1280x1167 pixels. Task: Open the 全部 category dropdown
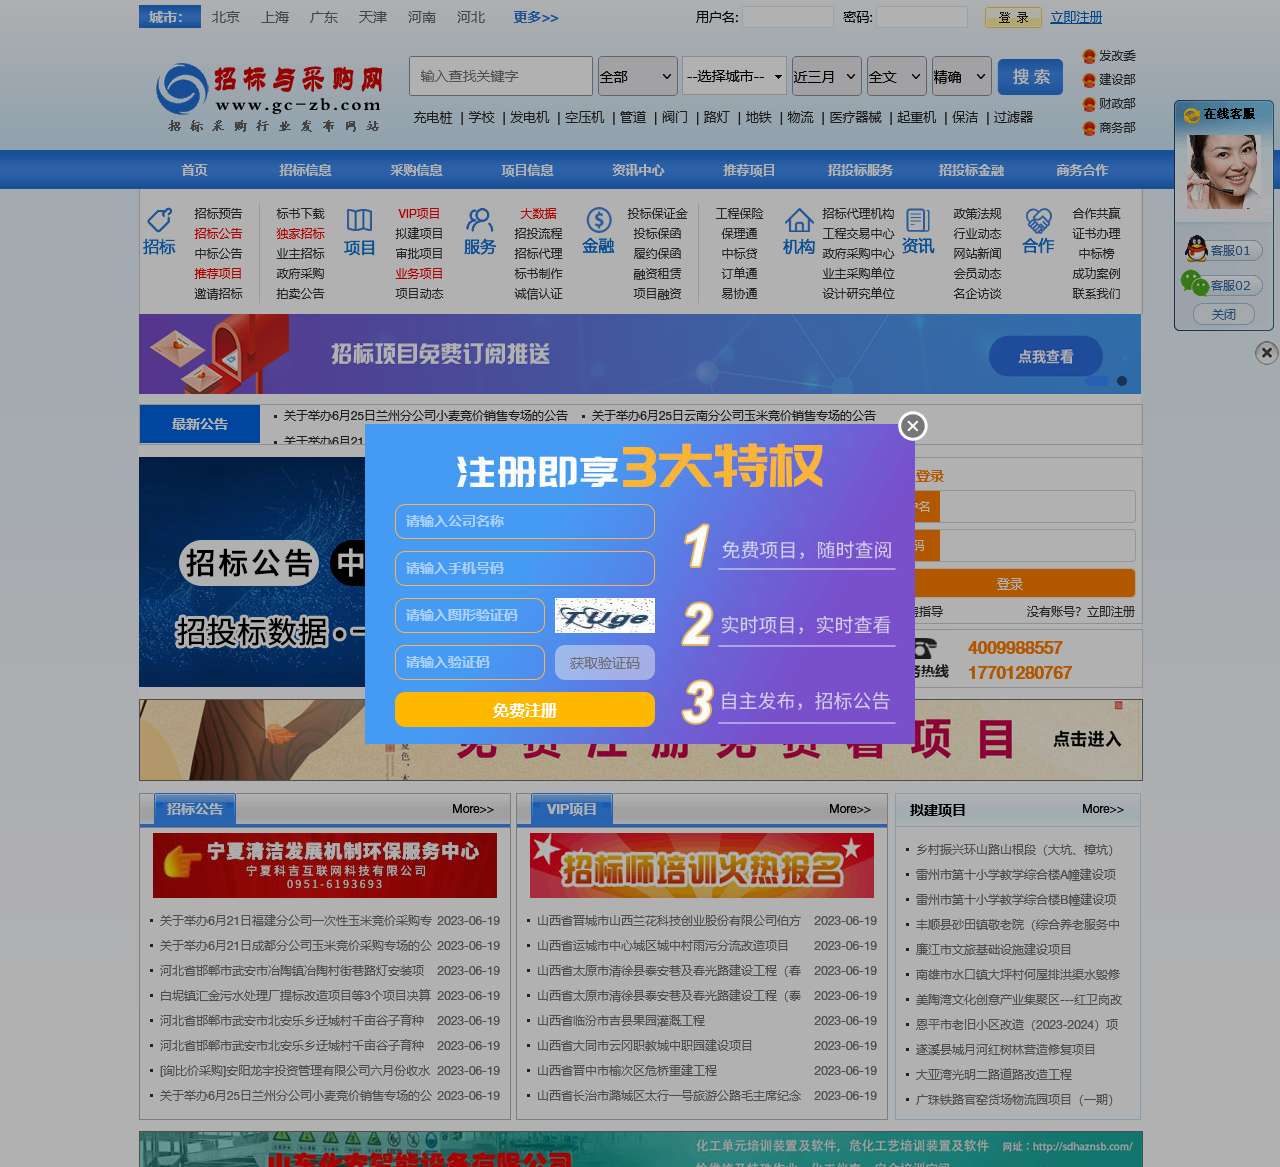(637, 76)
